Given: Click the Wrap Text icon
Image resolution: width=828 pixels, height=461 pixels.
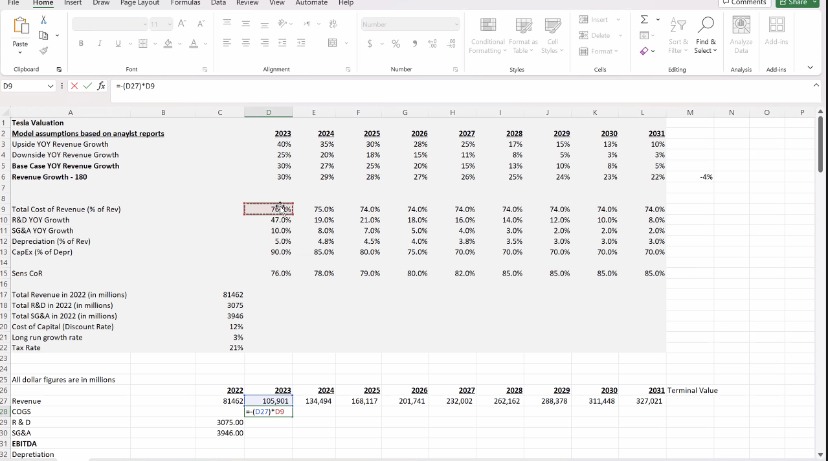Looking at the screenshot, I should (333, 24).
